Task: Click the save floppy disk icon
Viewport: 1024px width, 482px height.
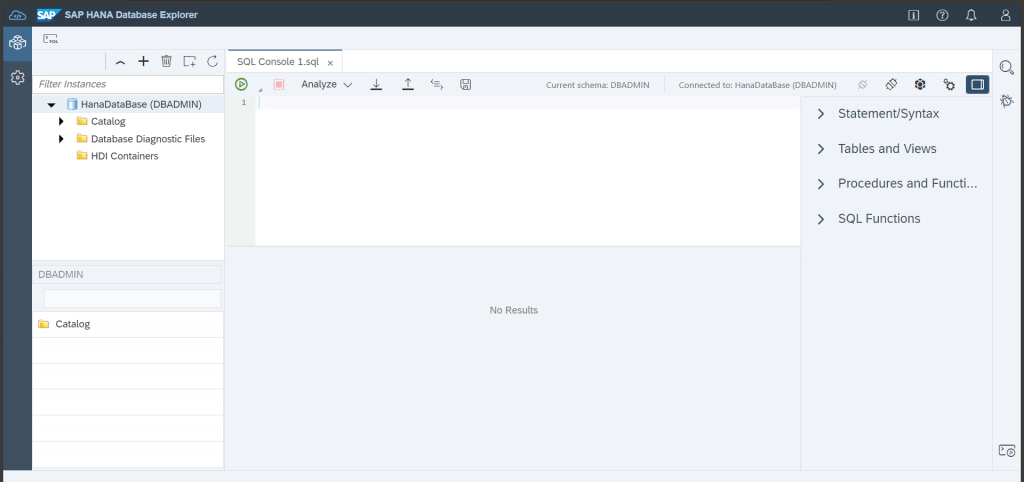Action: tap(466, 84)
